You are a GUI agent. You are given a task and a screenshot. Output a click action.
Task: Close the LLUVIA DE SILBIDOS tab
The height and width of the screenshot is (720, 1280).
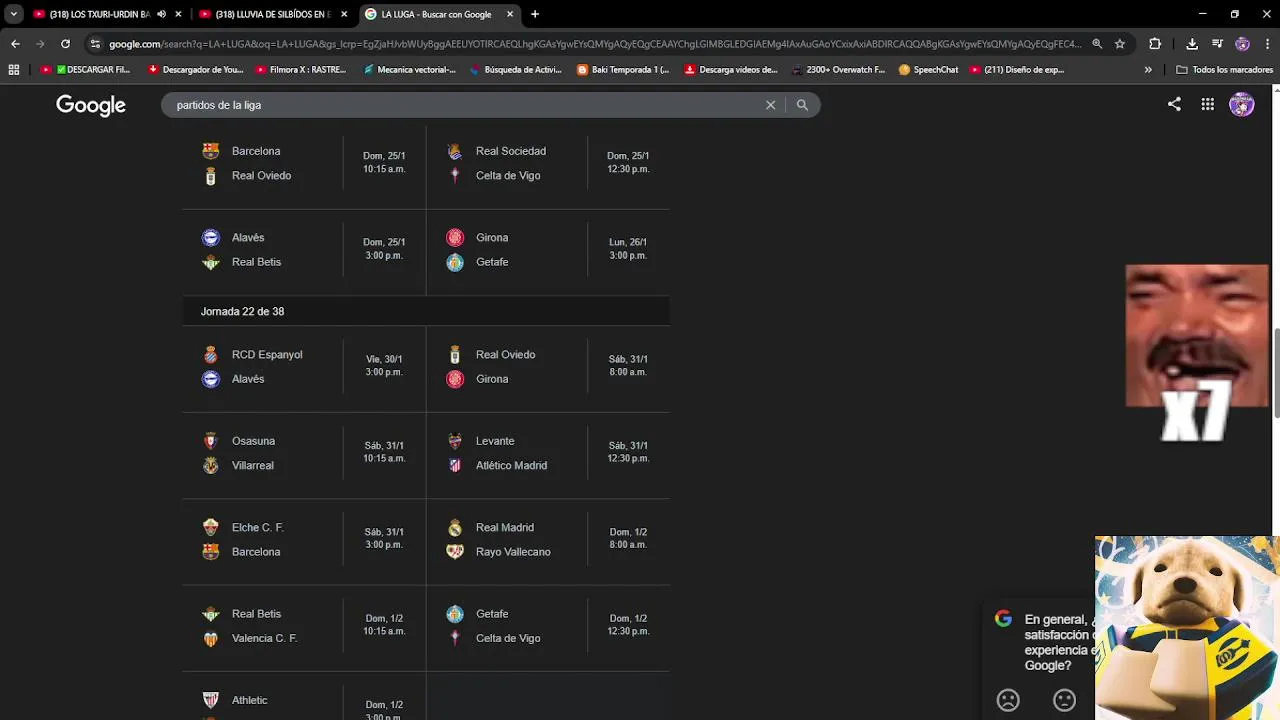click(343, 14)
